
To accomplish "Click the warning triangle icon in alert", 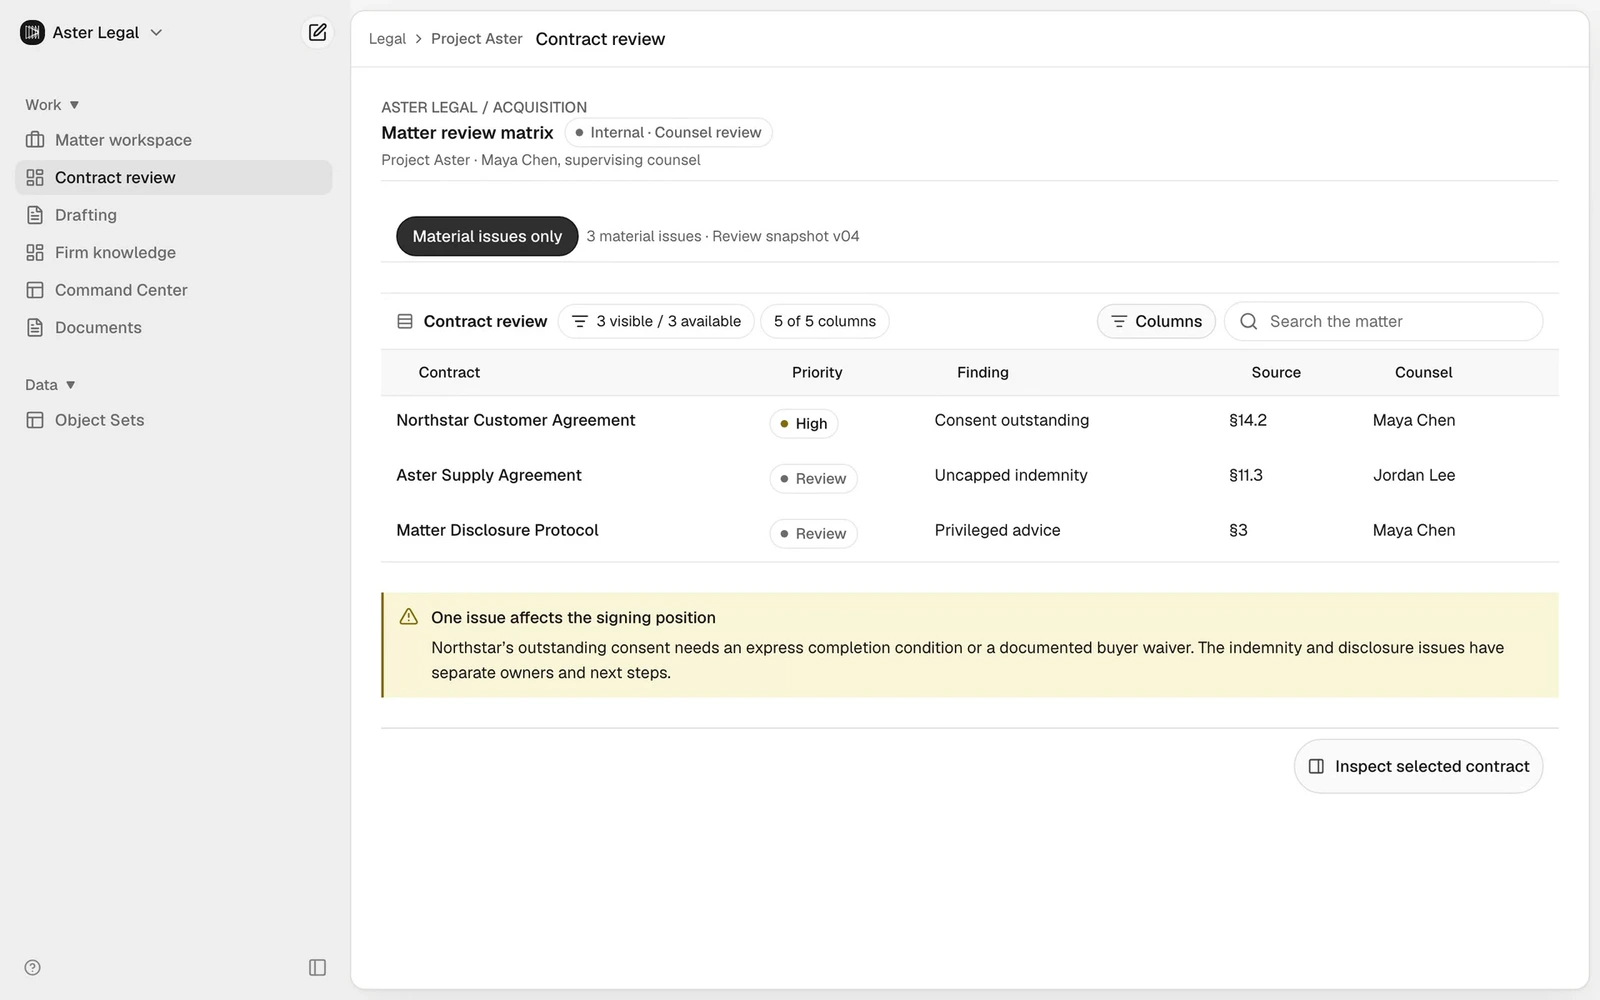I will [409, 617].
